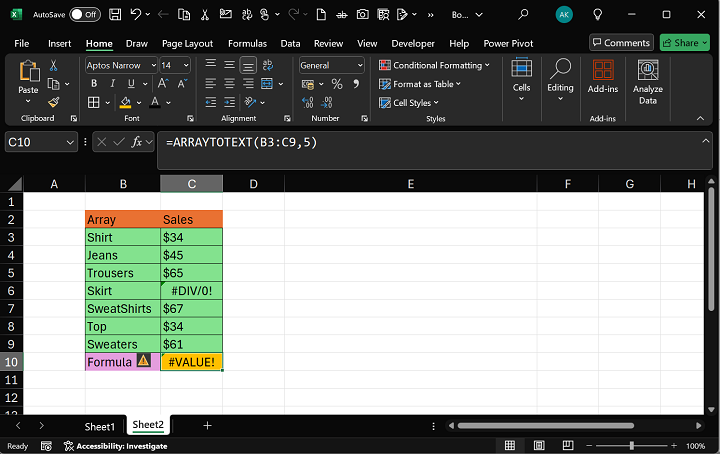
Task: Adjust the zoom slider
Action: pos(631,446)
